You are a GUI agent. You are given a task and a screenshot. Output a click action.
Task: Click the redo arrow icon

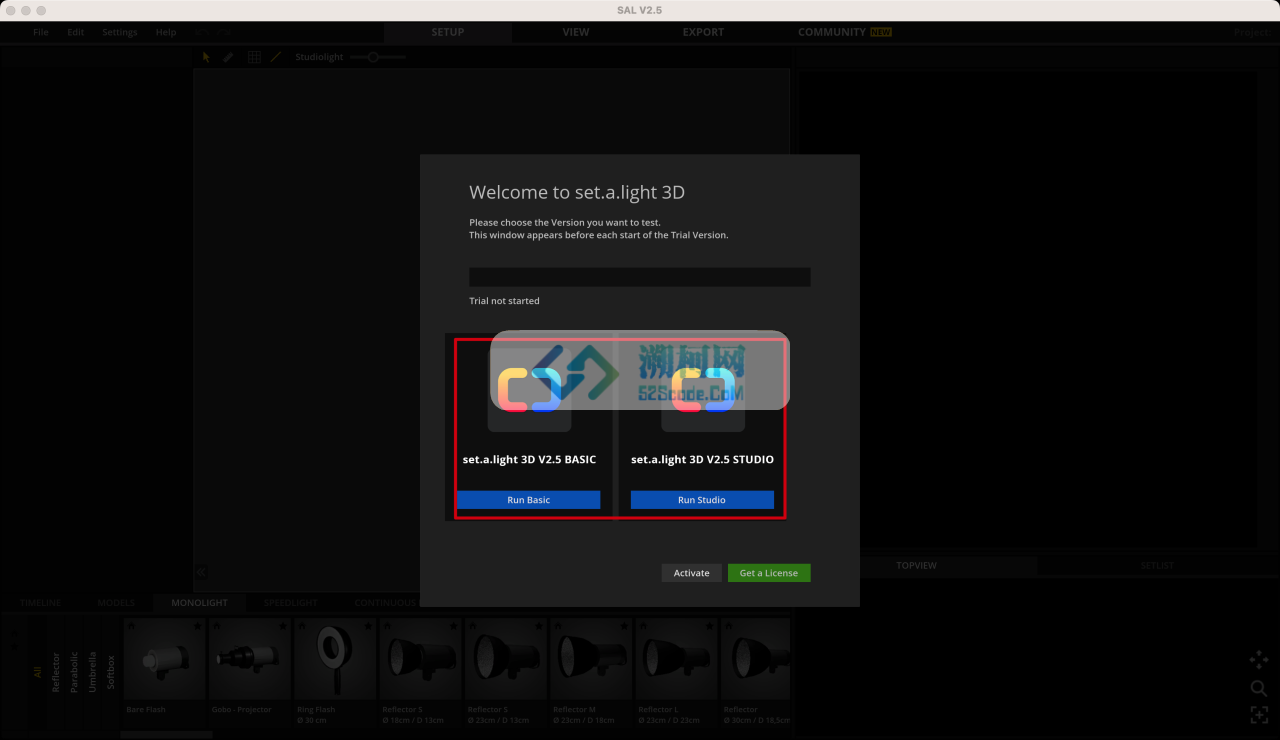(x=224, y=32)
